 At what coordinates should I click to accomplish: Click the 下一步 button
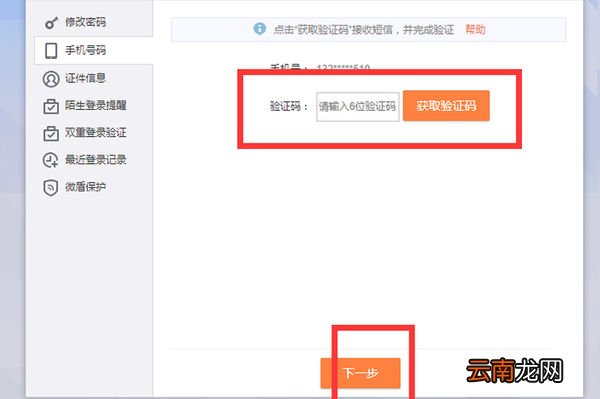[x=360, y=373]
